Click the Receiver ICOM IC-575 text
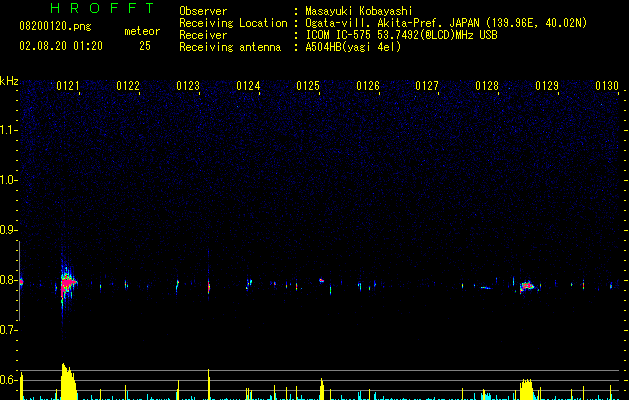This screenshot has width=629, height=400. pos(401,35)
